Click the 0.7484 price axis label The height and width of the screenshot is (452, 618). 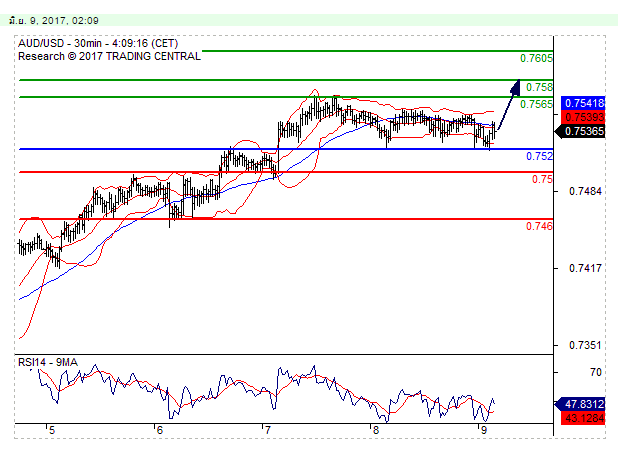pyautogui.click(x=585, y=192)
